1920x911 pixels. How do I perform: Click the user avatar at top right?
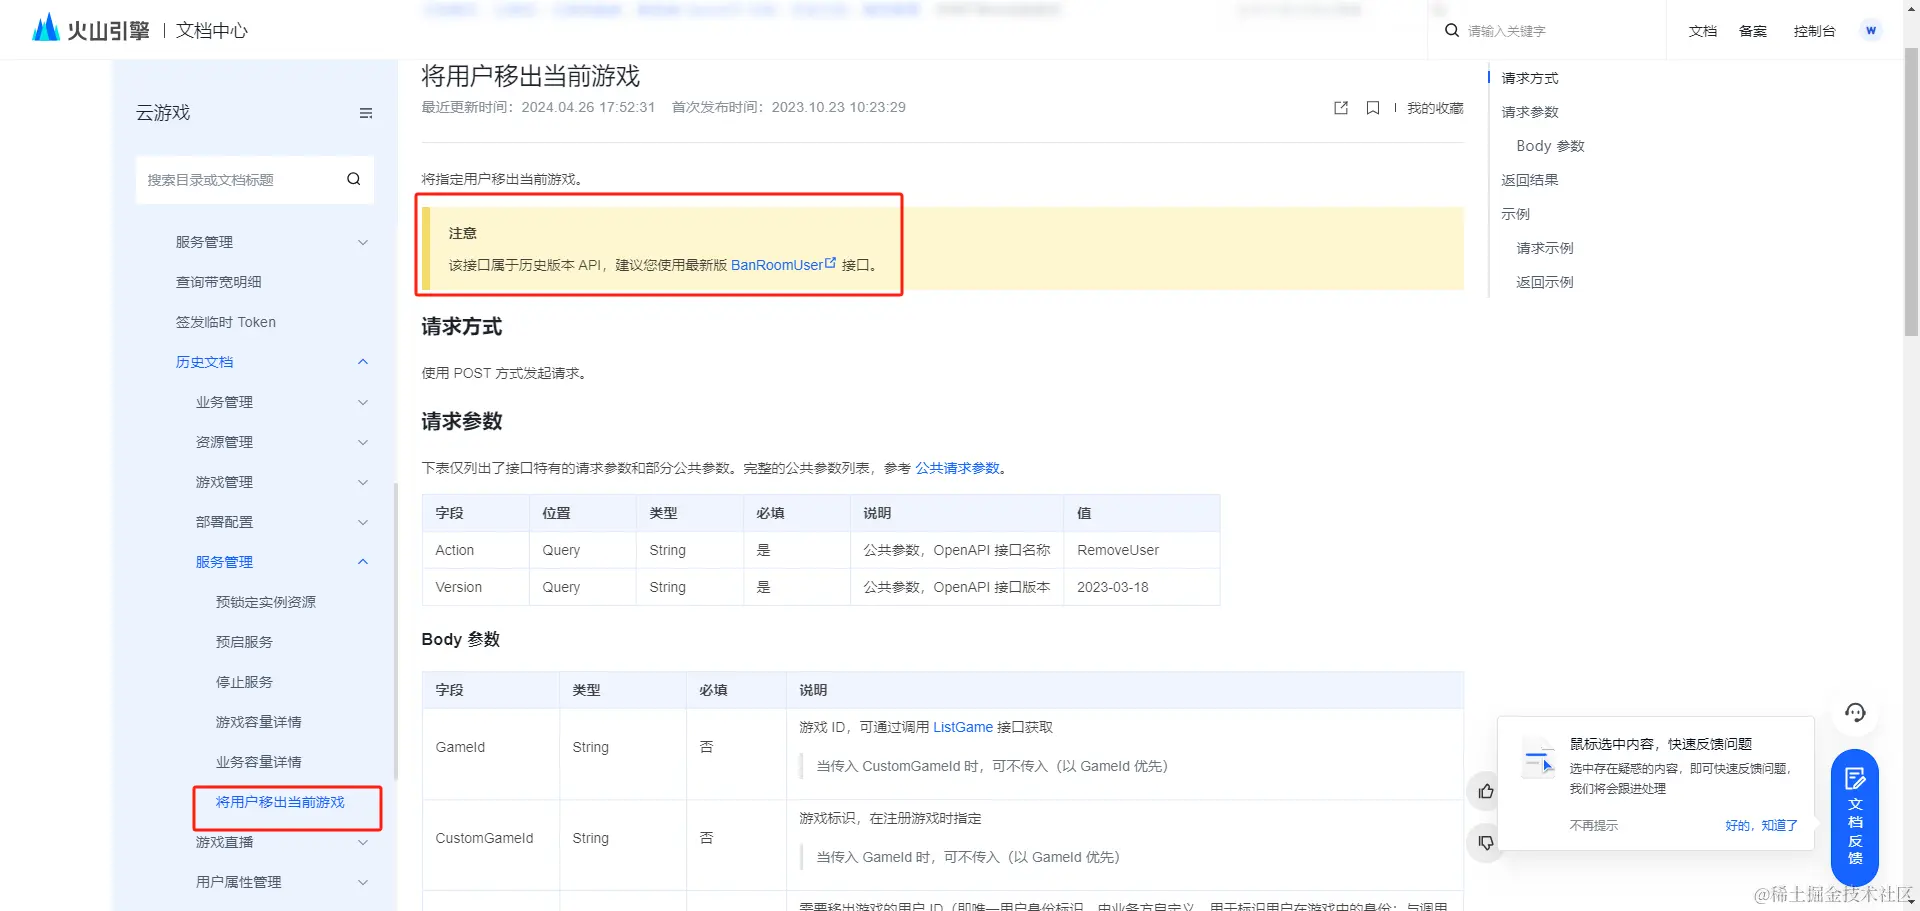(1870, 30)
